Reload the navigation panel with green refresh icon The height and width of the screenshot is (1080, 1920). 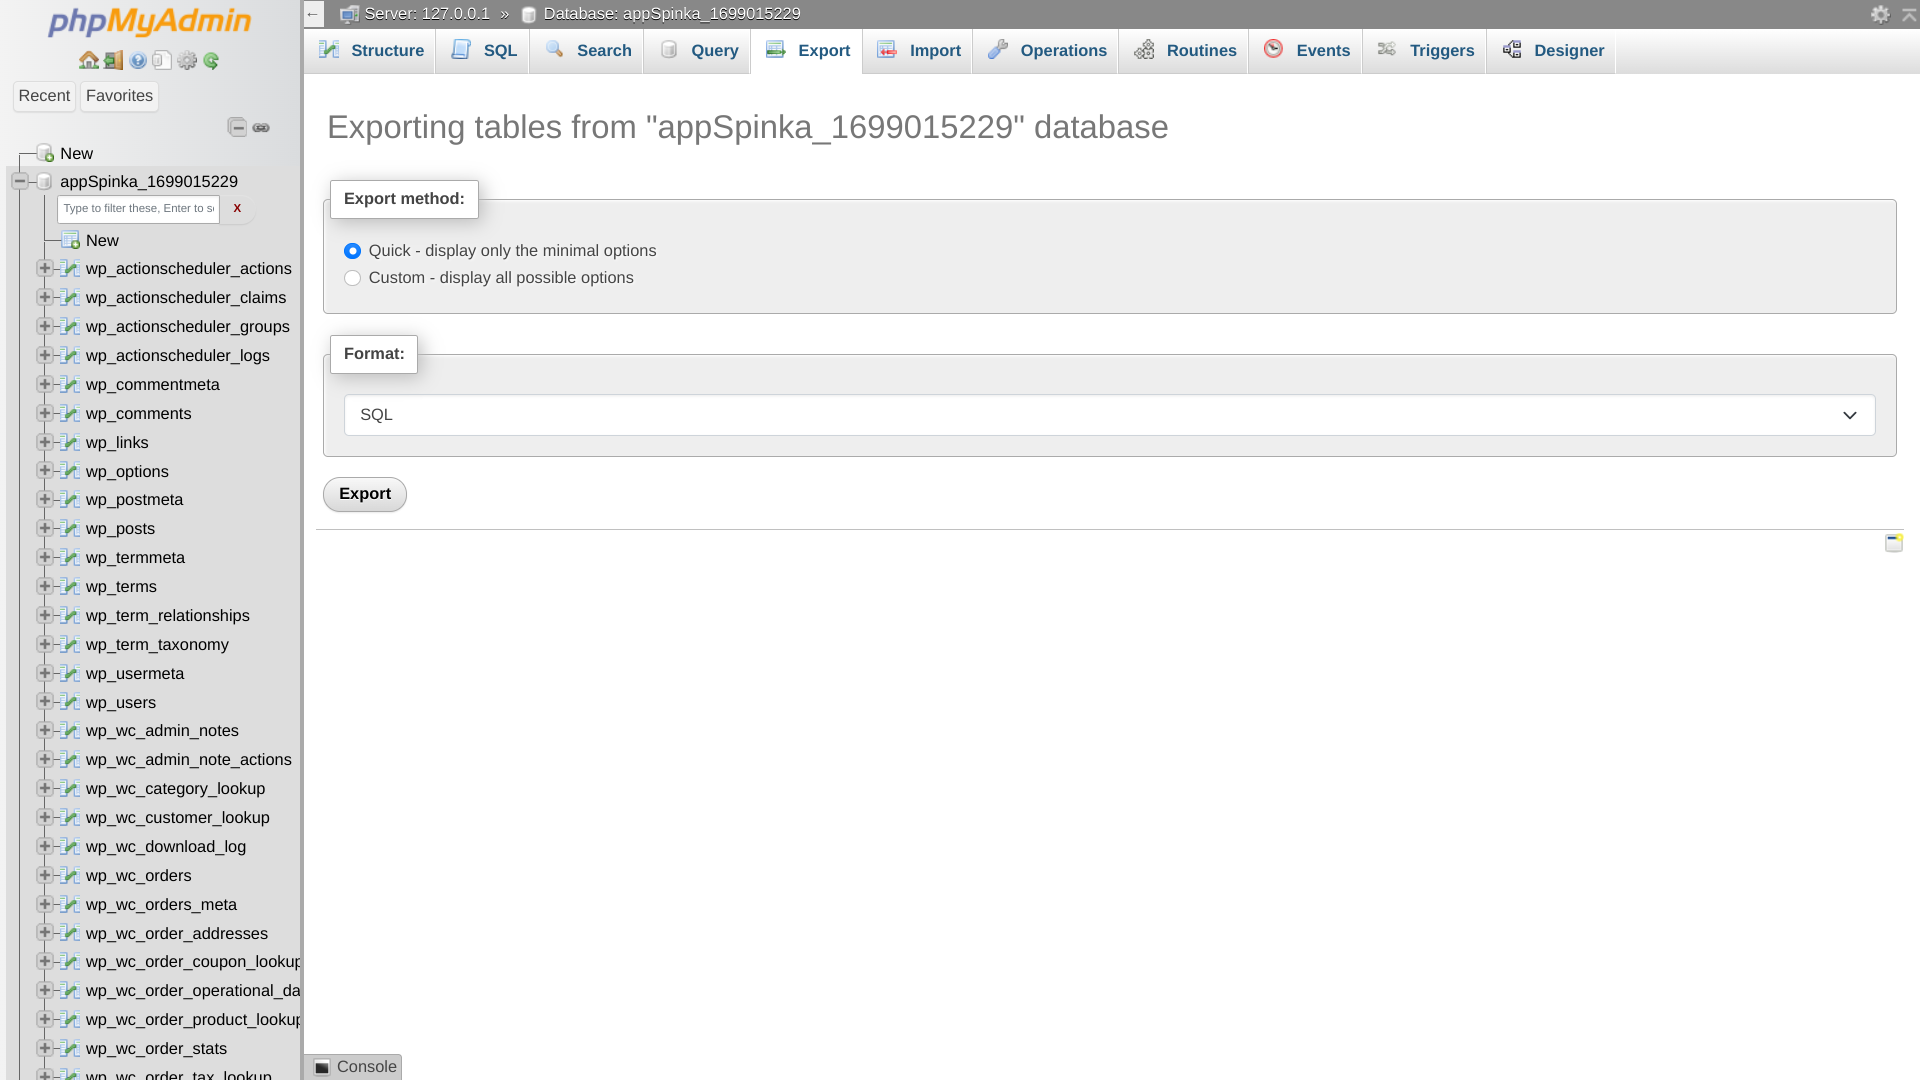211,60
